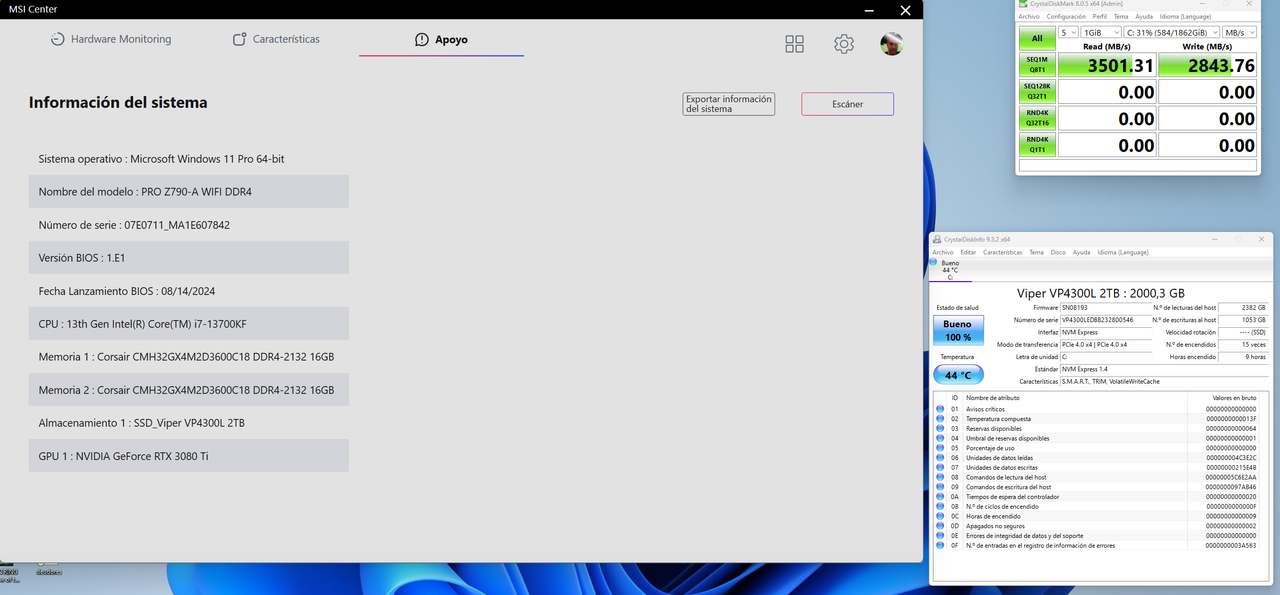Expand the 1GiB test size dropdown
1280x595 pixels.
click(1101, 33)
